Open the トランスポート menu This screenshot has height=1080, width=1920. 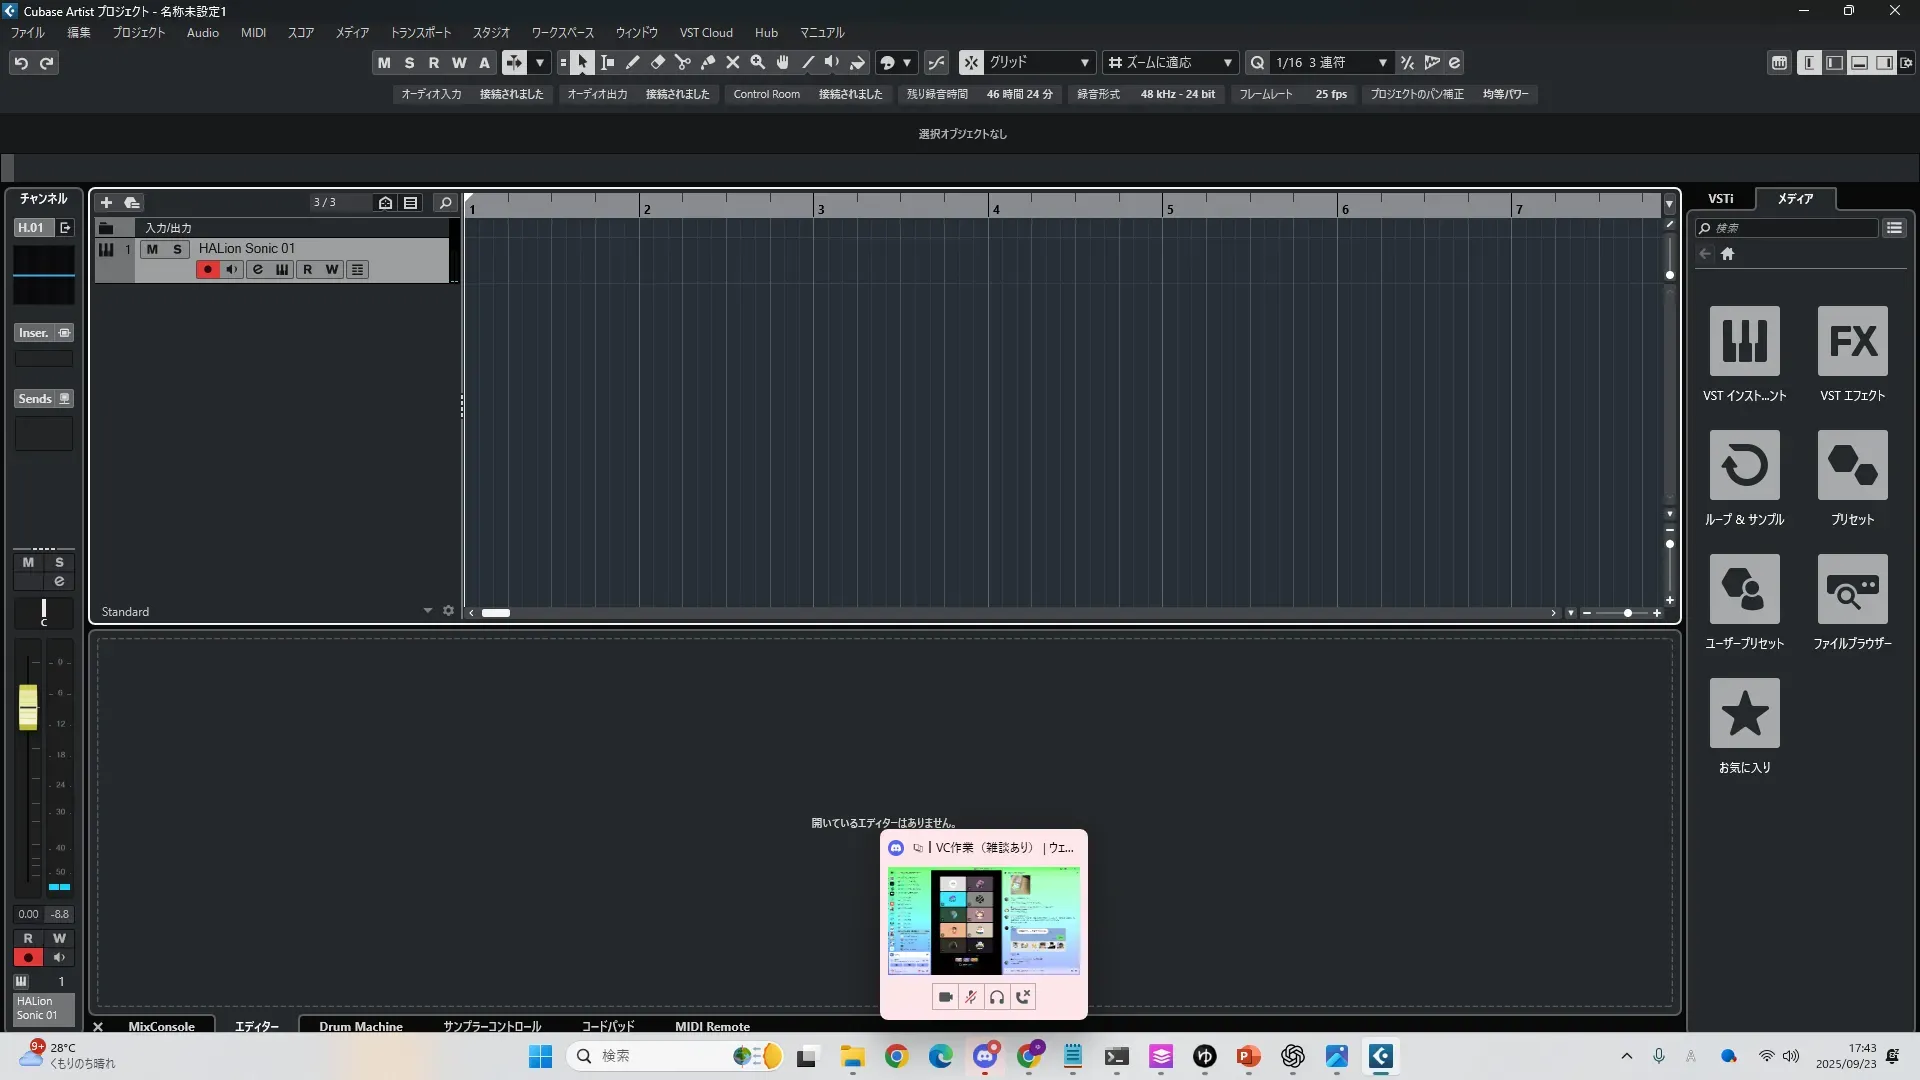(x=420, y=33)
